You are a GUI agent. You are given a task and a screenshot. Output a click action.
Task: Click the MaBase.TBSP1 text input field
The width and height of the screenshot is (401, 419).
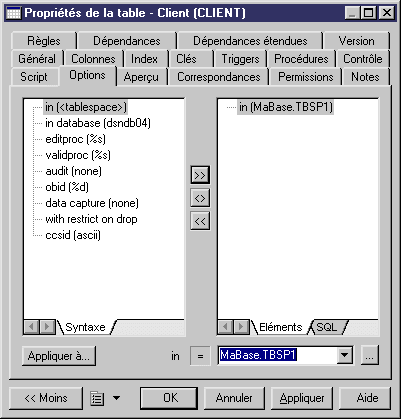pos(277,355)
